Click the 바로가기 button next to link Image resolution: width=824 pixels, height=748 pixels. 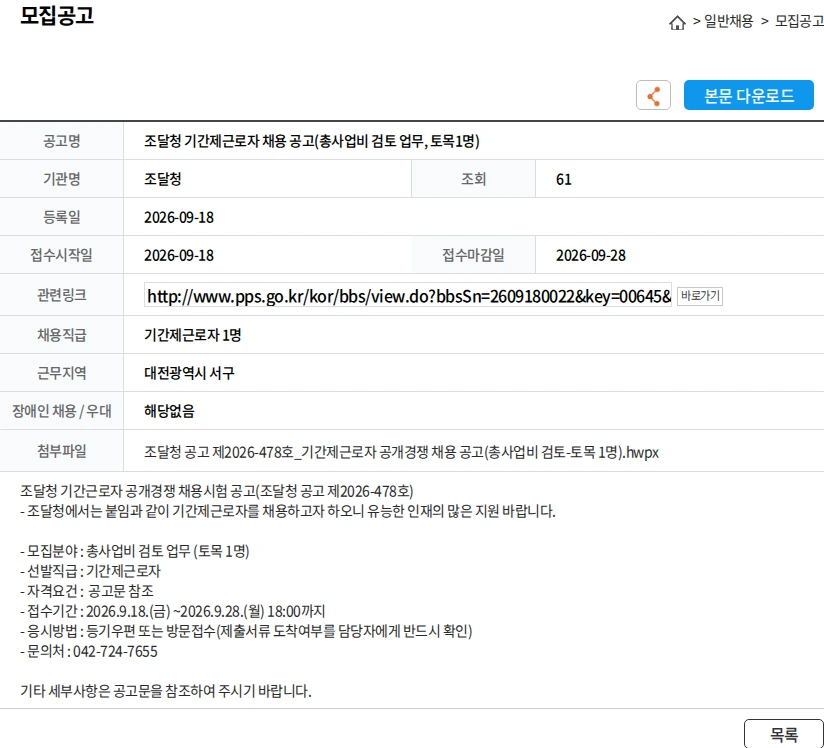coord(700,296)
